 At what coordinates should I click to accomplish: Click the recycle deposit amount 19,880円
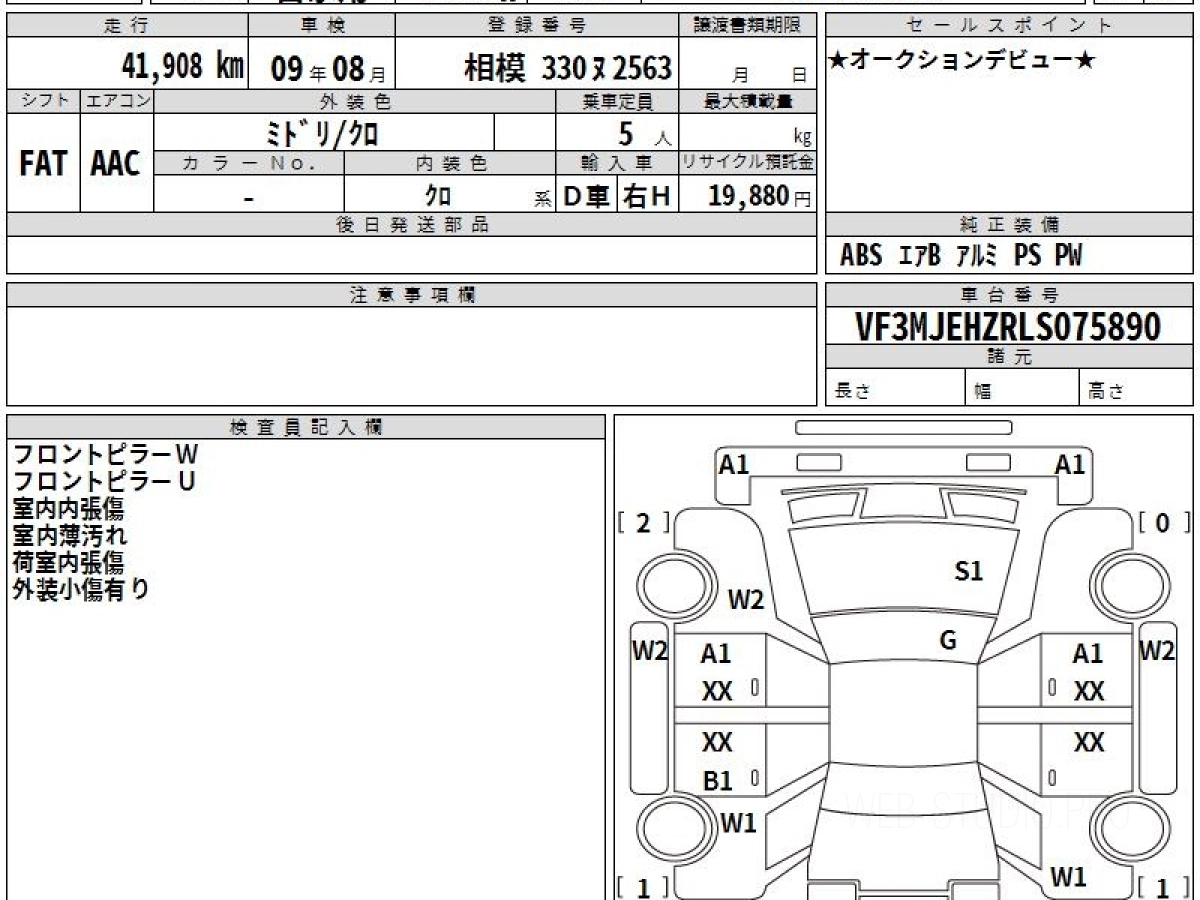759,196
